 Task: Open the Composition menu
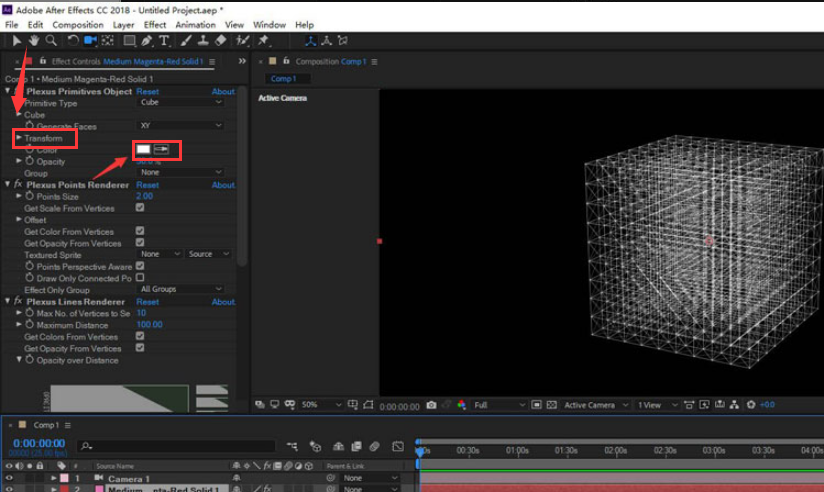(x=78, y=24)
